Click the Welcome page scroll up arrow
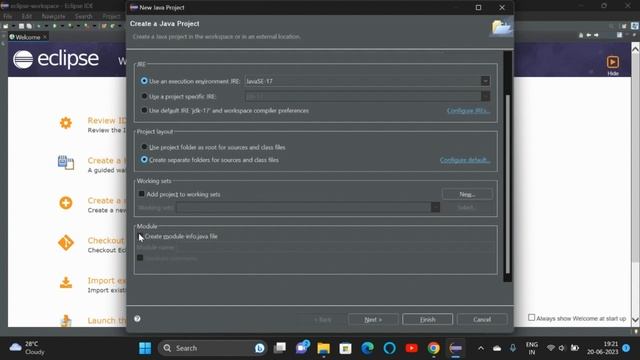 point(635,49)
